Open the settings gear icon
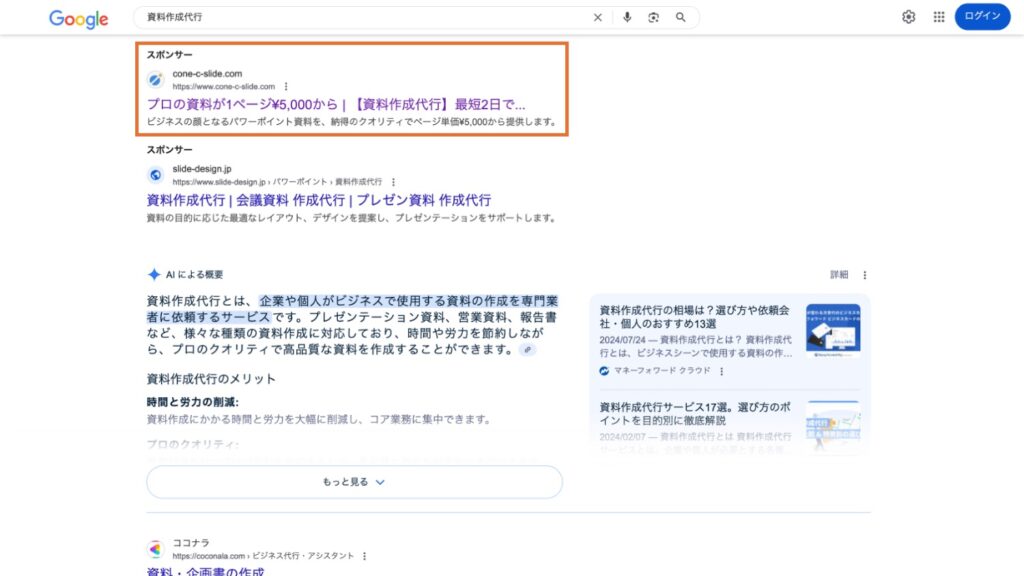The width and height of the screenshot is (1024, 576). [908, 17]
